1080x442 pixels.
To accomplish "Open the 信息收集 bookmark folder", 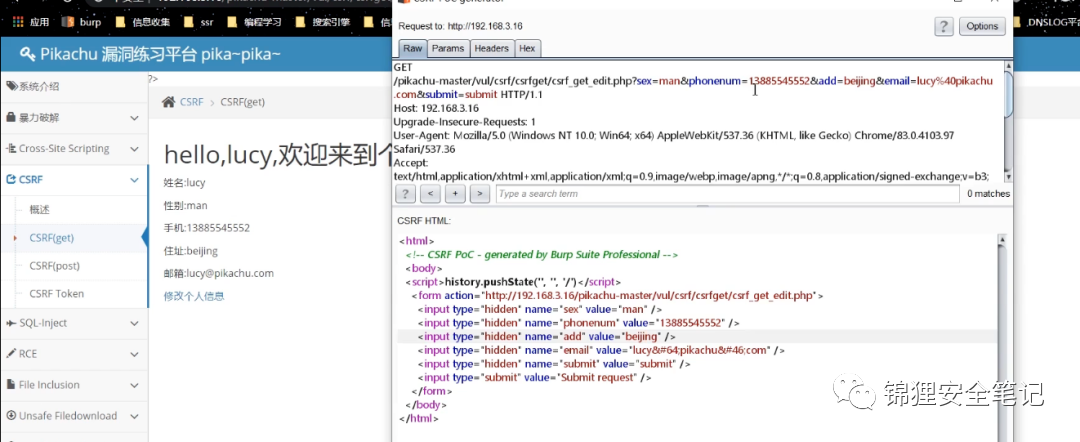I will point(143,22).
